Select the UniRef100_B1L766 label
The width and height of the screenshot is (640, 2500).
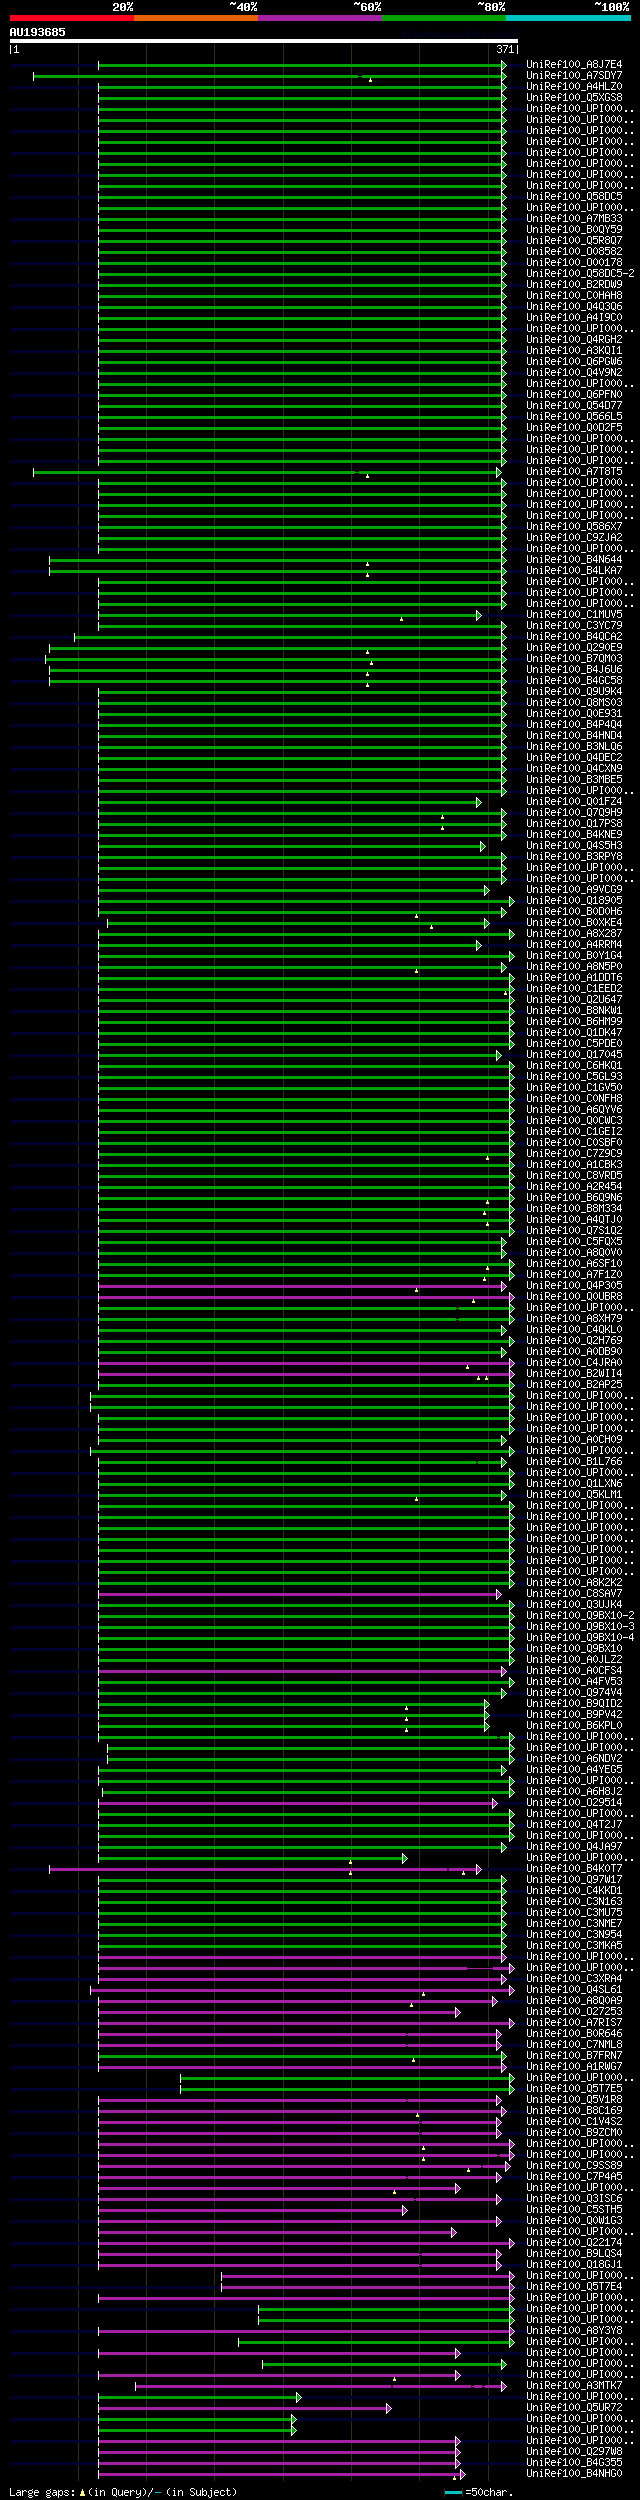pyautogui.click(x=574, y=1462)
